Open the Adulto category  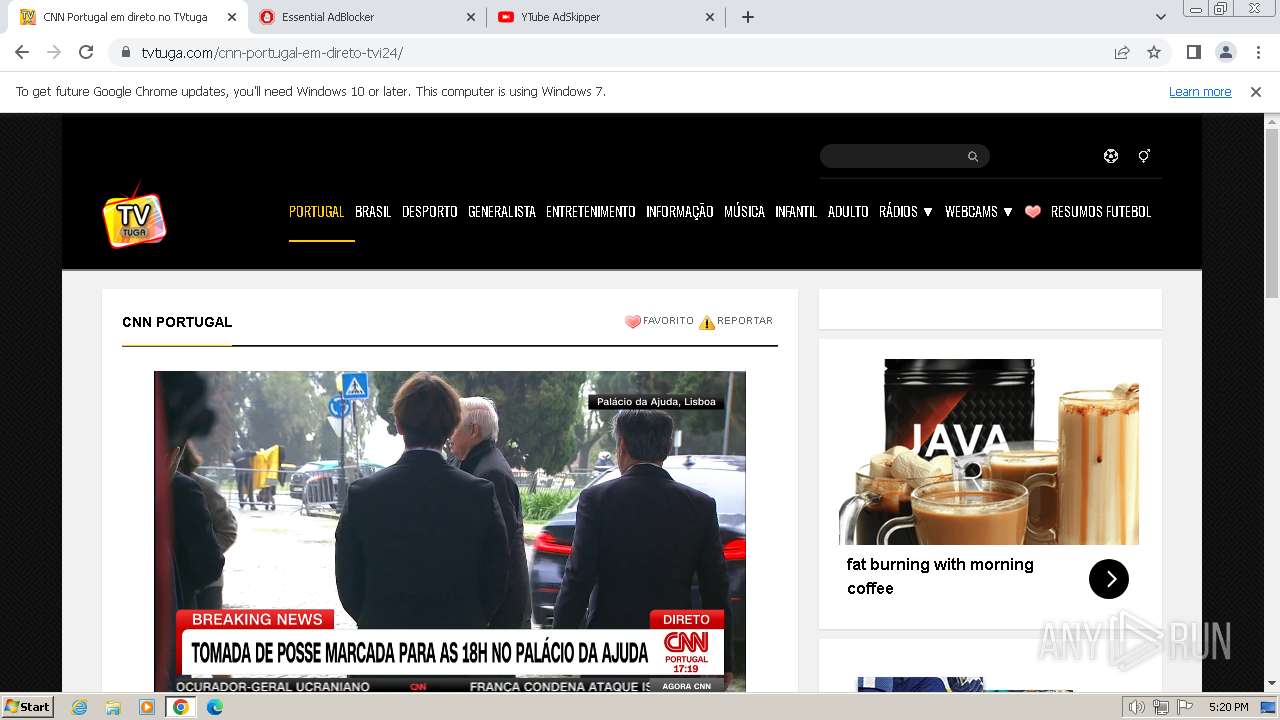click(848, 212)
